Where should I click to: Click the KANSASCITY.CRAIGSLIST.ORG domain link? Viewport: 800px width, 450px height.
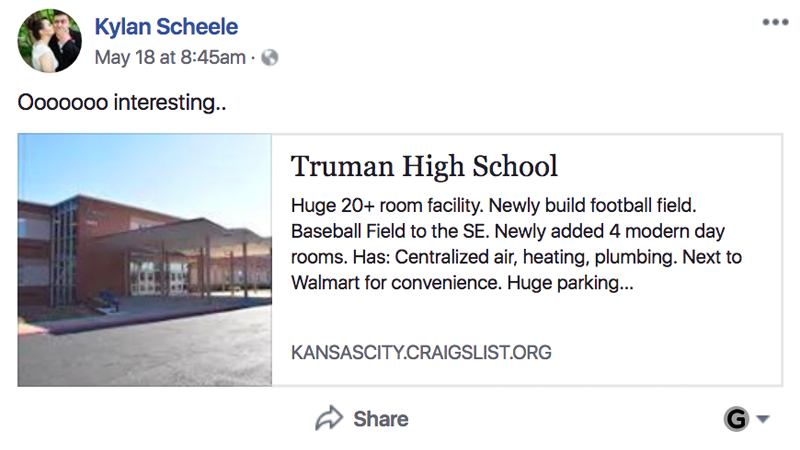(421, 353)
